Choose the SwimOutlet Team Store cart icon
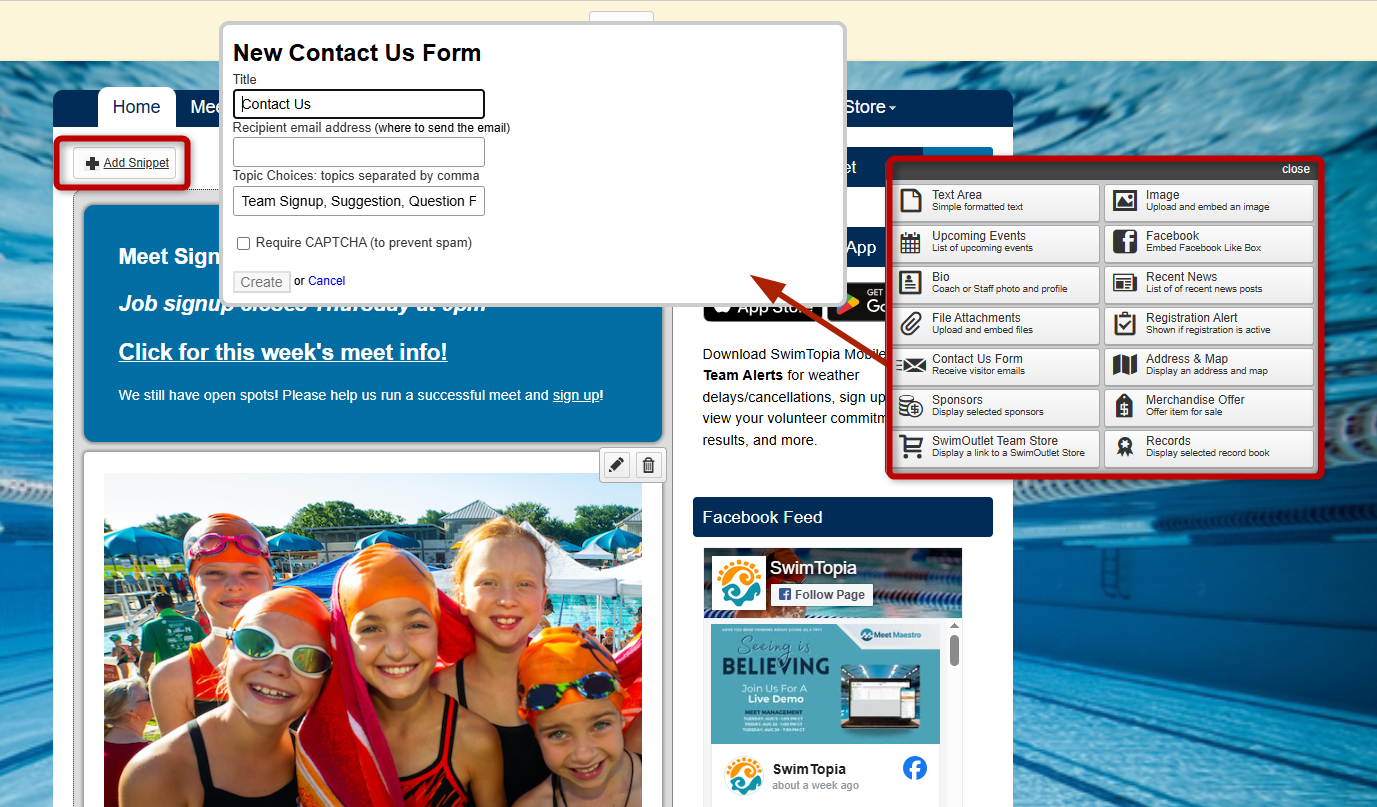 tap(911, 446)
